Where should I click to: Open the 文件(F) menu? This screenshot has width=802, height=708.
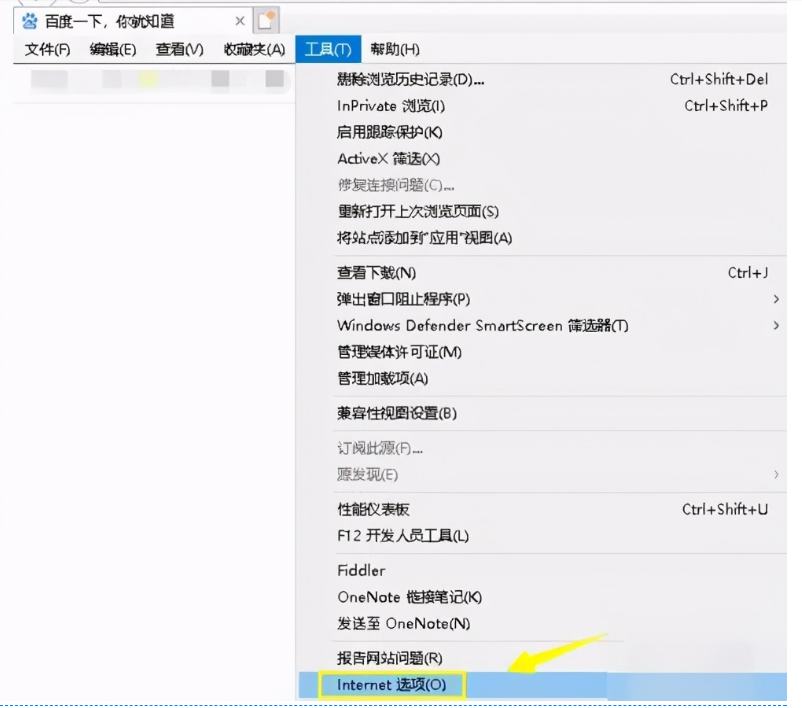tap(47, 49)
